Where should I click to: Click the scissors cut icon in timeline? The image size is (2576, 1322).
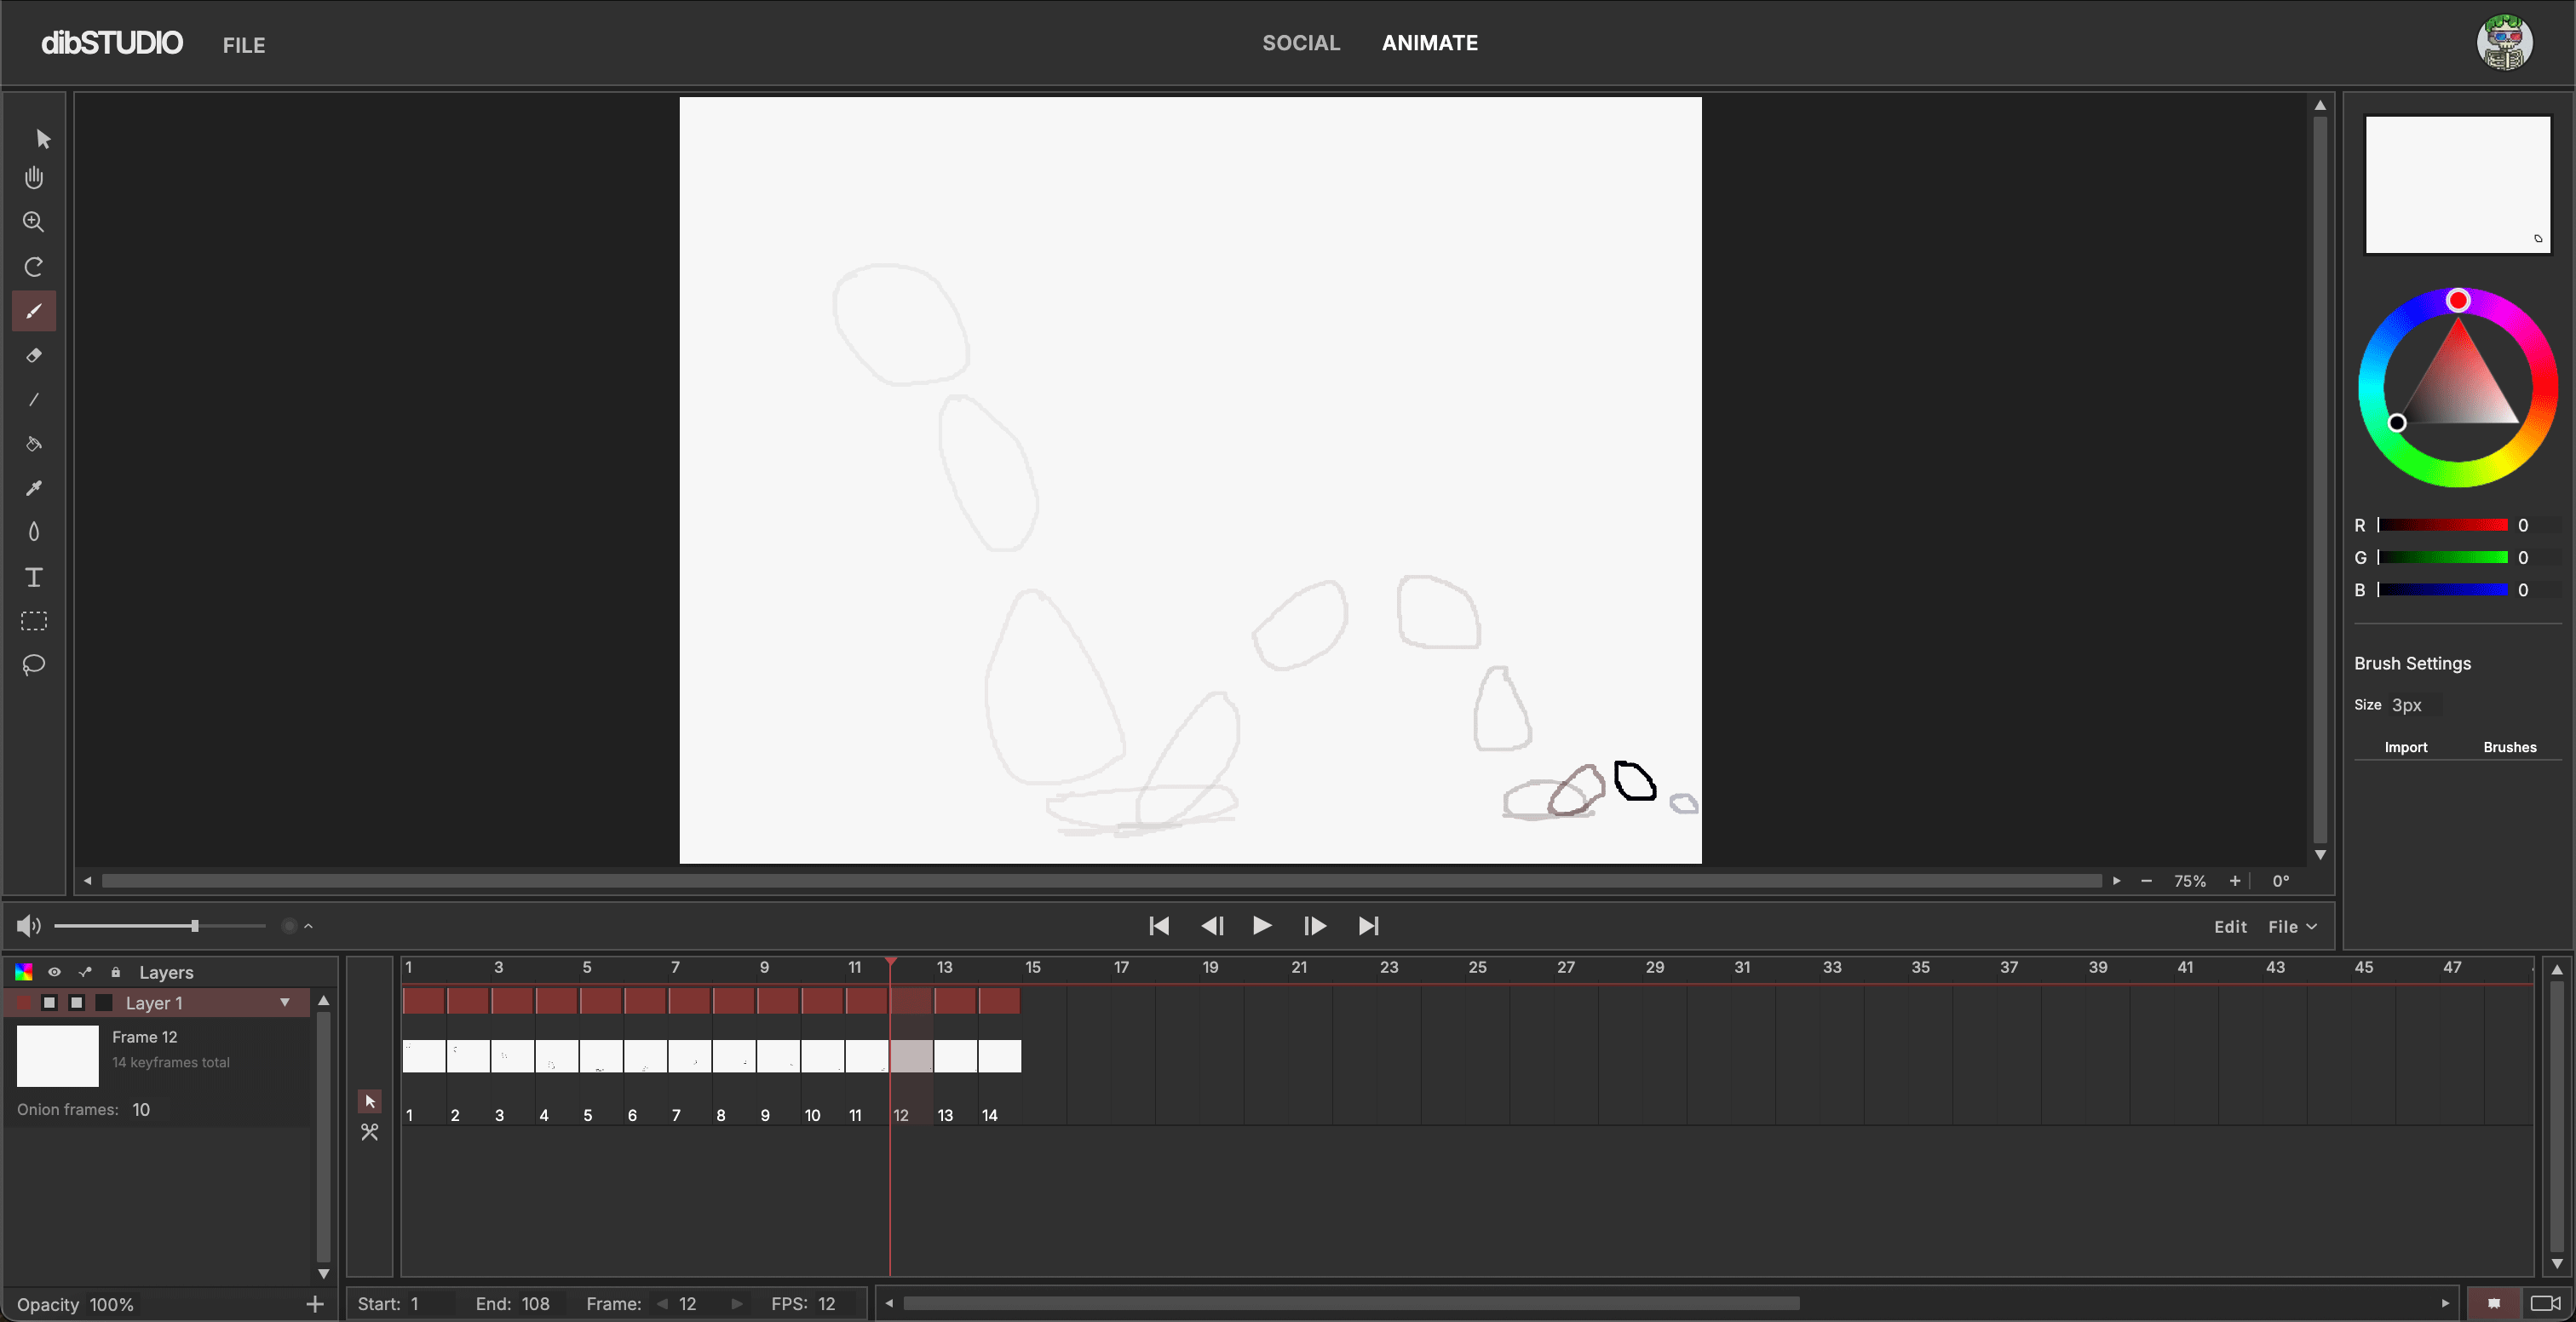click(370, 1132)
